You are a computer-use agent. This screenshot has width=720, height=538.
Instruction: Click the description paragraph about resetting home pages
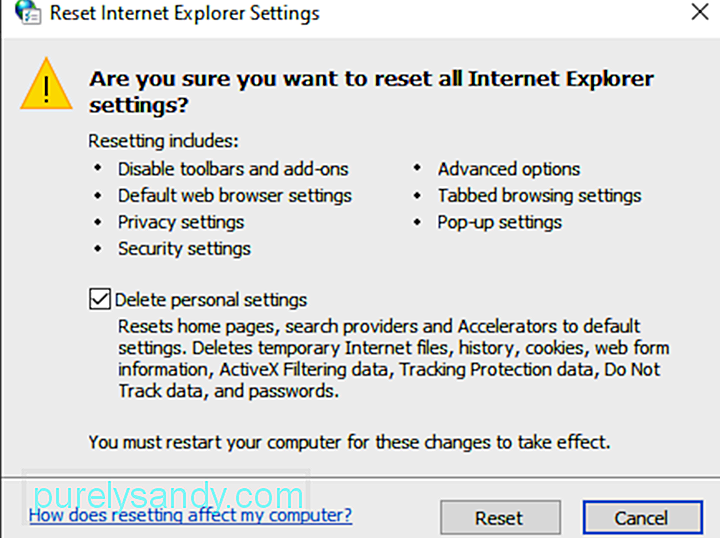(x=393, y=359)
